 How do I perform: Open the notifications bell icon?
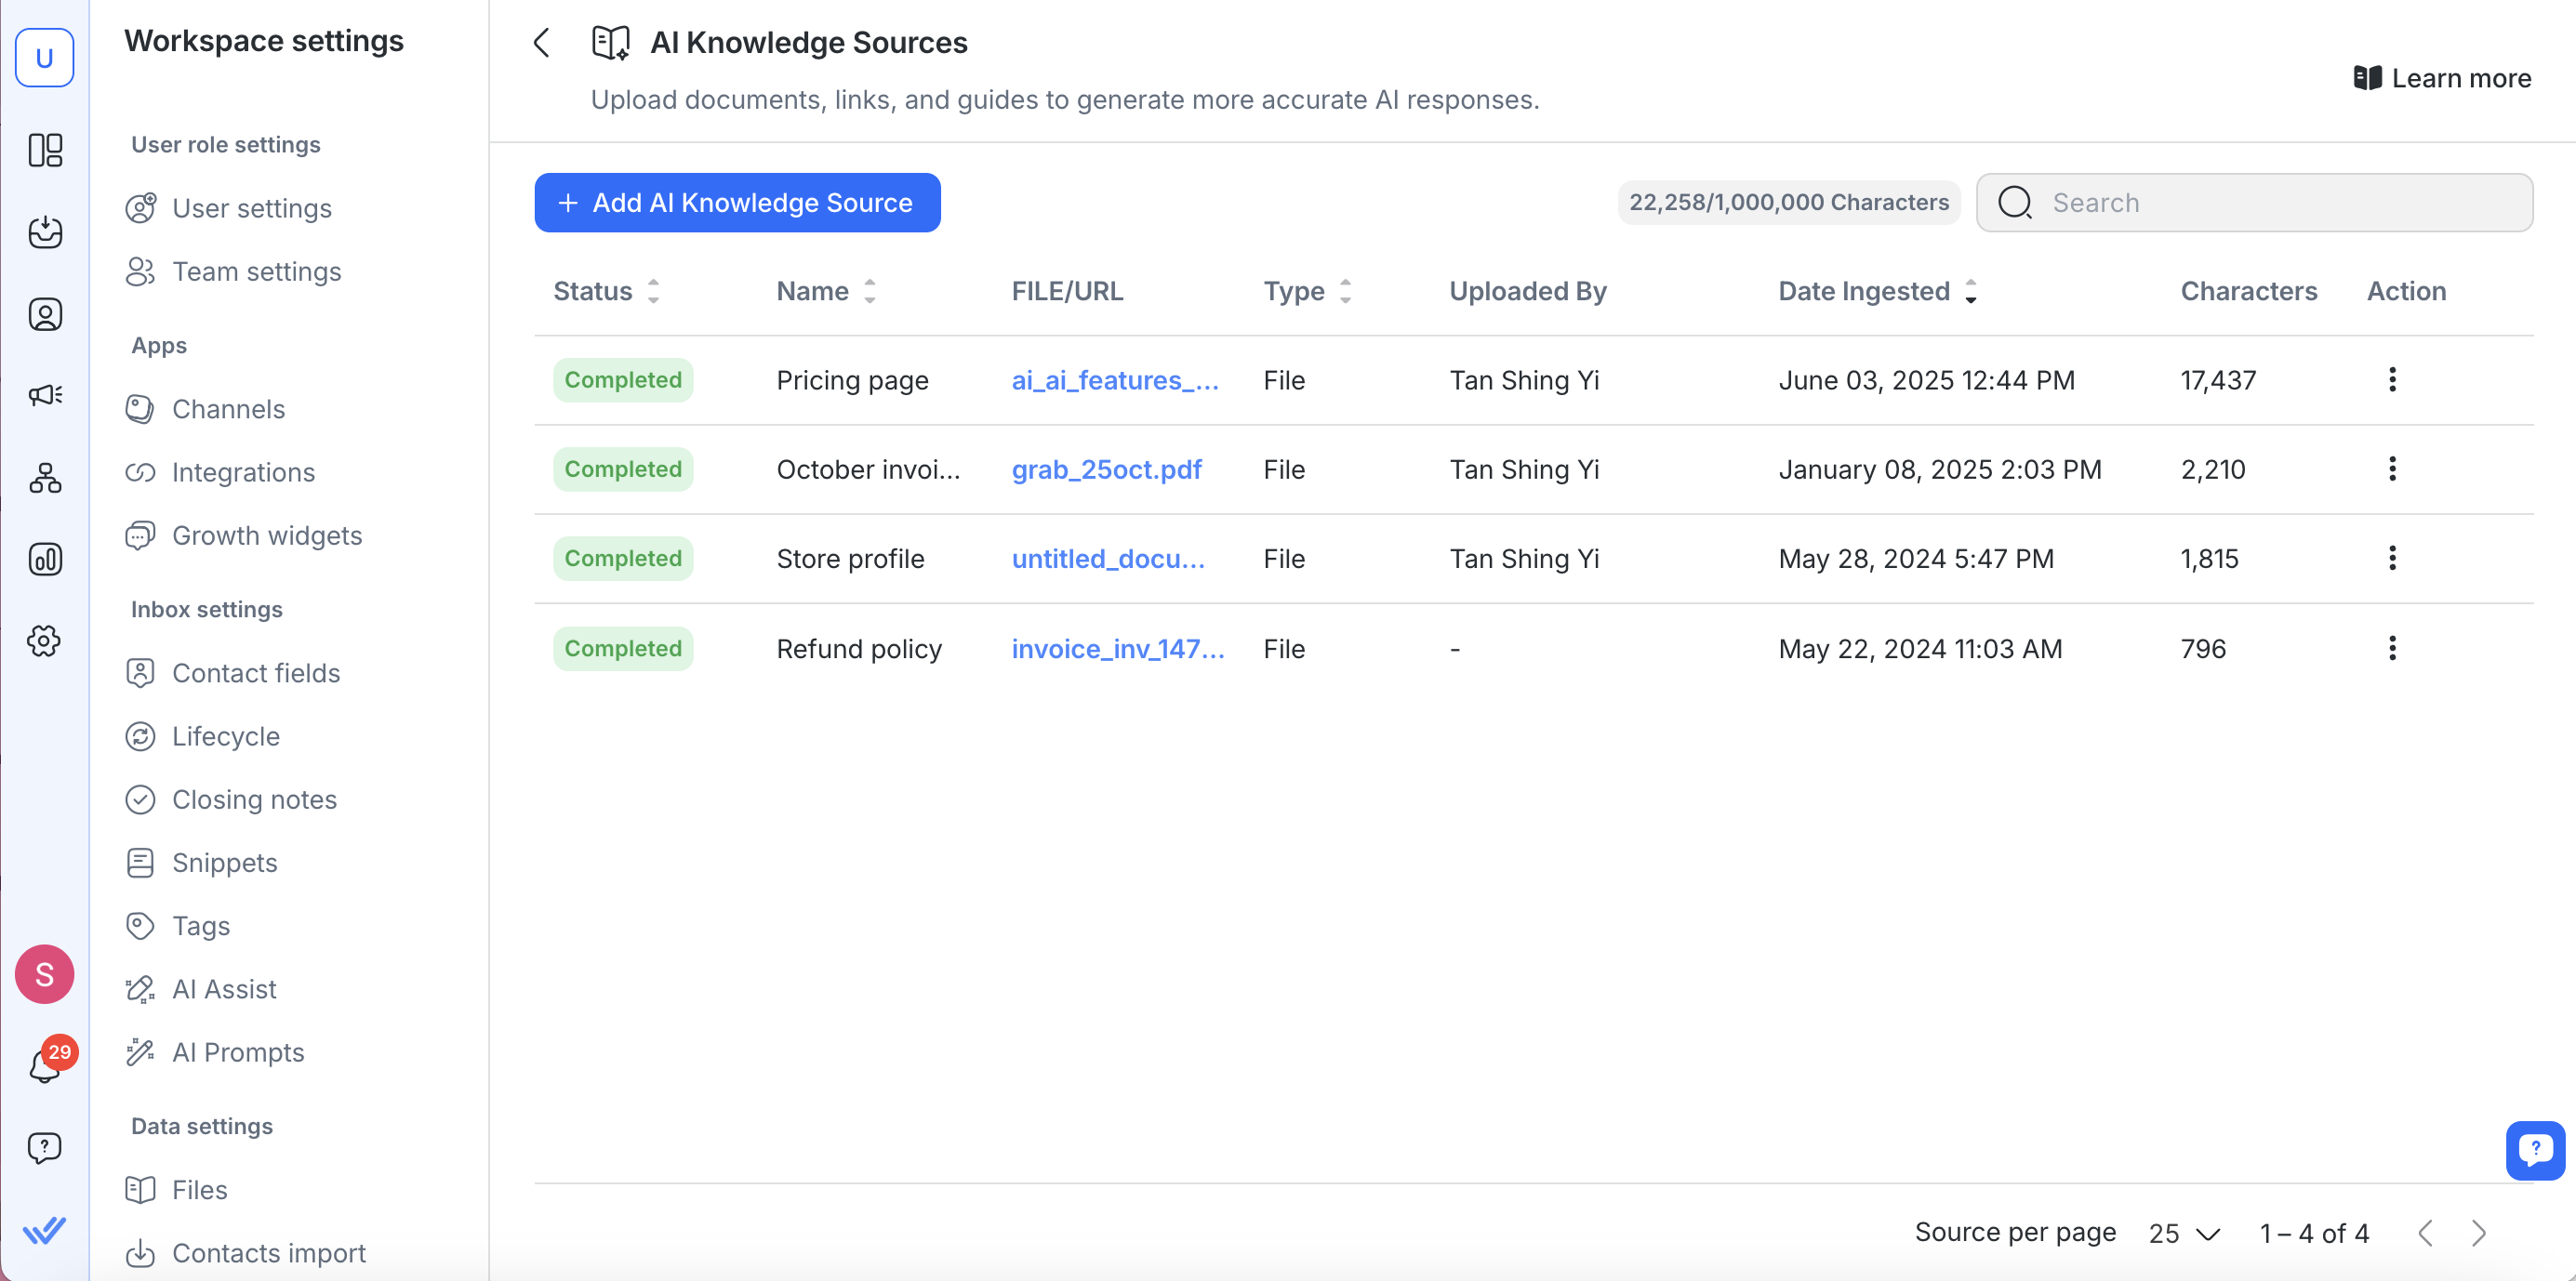click(x=44, y=1065)
